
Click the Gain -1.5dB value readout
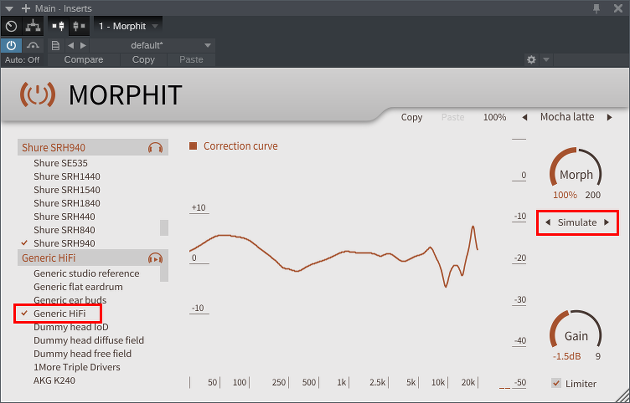coord(567,356)
